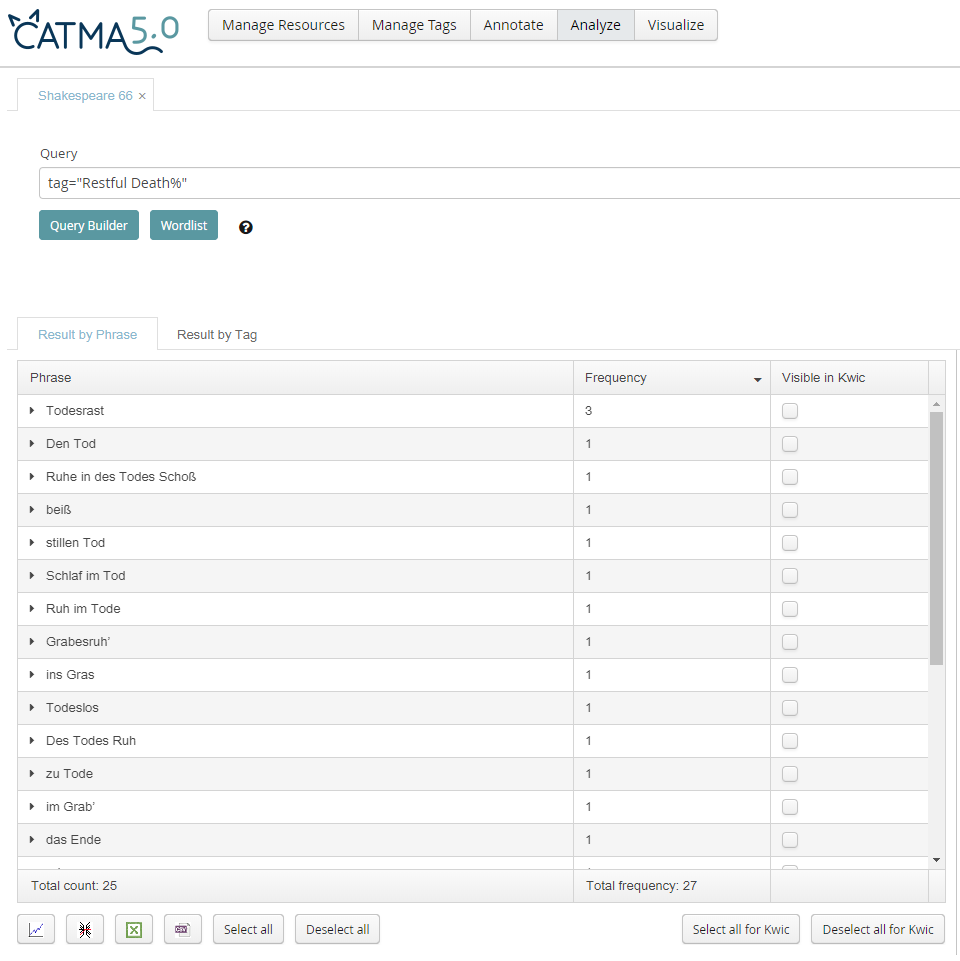960x961 pixels.
Task: Open the Visualize module
Action: tap(675, 25)
